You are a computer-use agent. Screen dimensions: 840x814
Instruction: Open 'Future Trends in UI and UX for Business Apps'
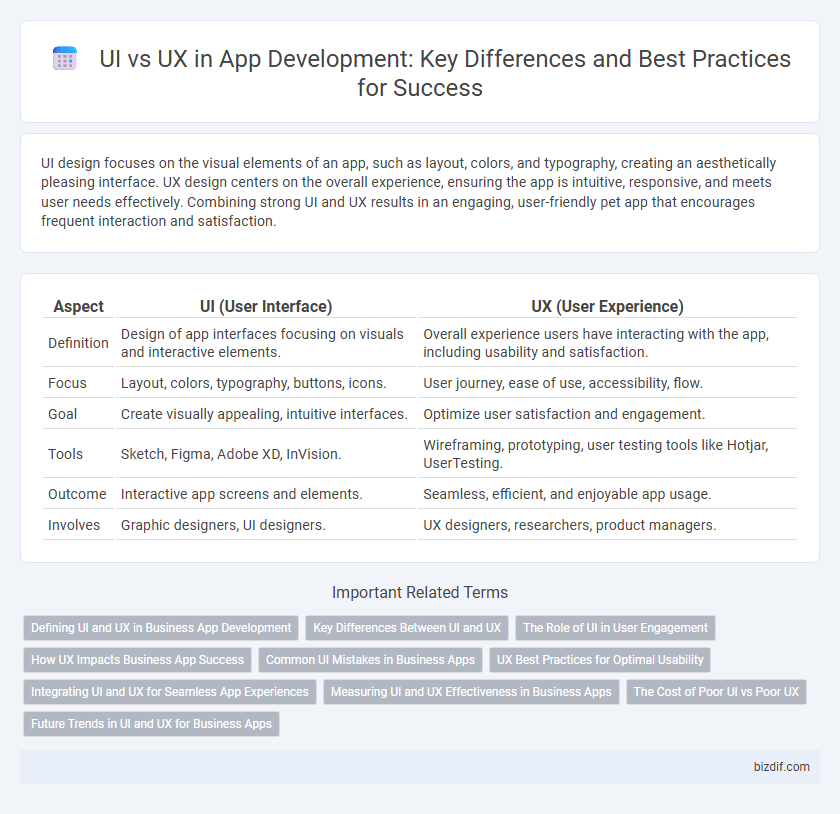(151, 723)
